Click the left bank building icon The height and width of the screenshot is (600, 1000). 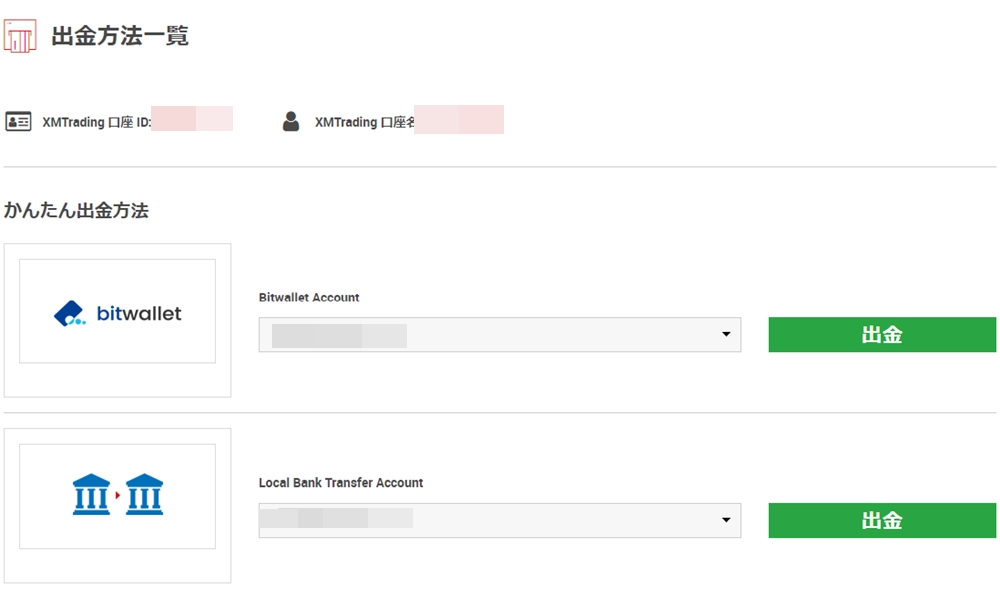[91, 495]
